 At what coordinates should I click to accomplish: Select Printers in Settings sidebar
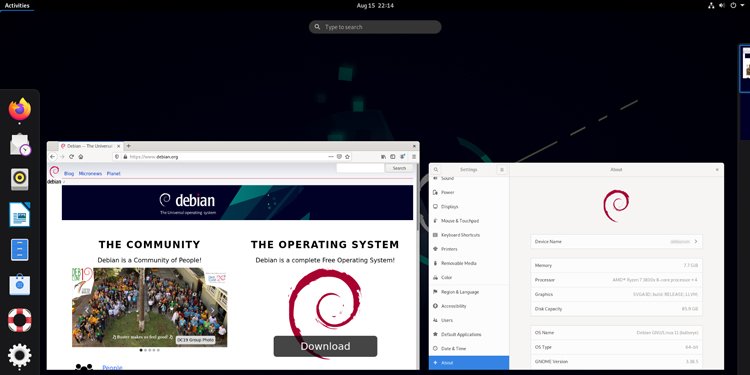point(469,249)
